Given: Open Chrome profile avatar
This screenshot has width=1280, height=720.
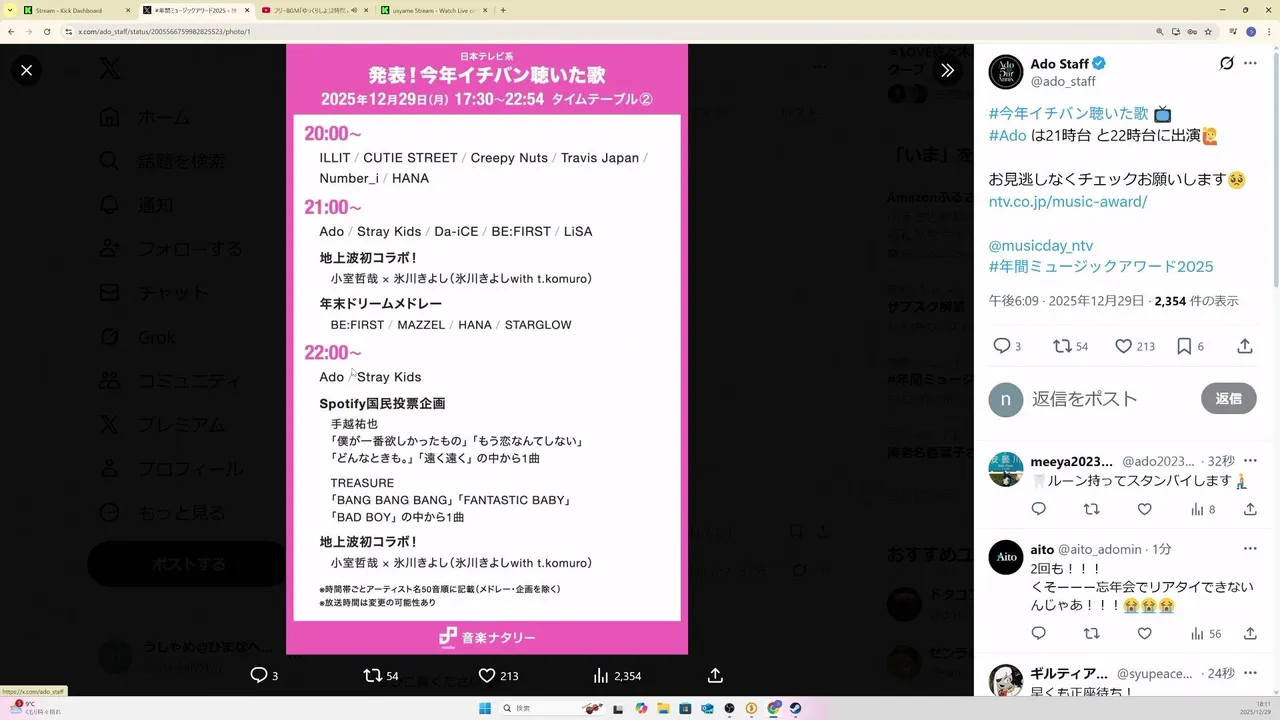Looking at the screenshot, I should [1250, 31].
